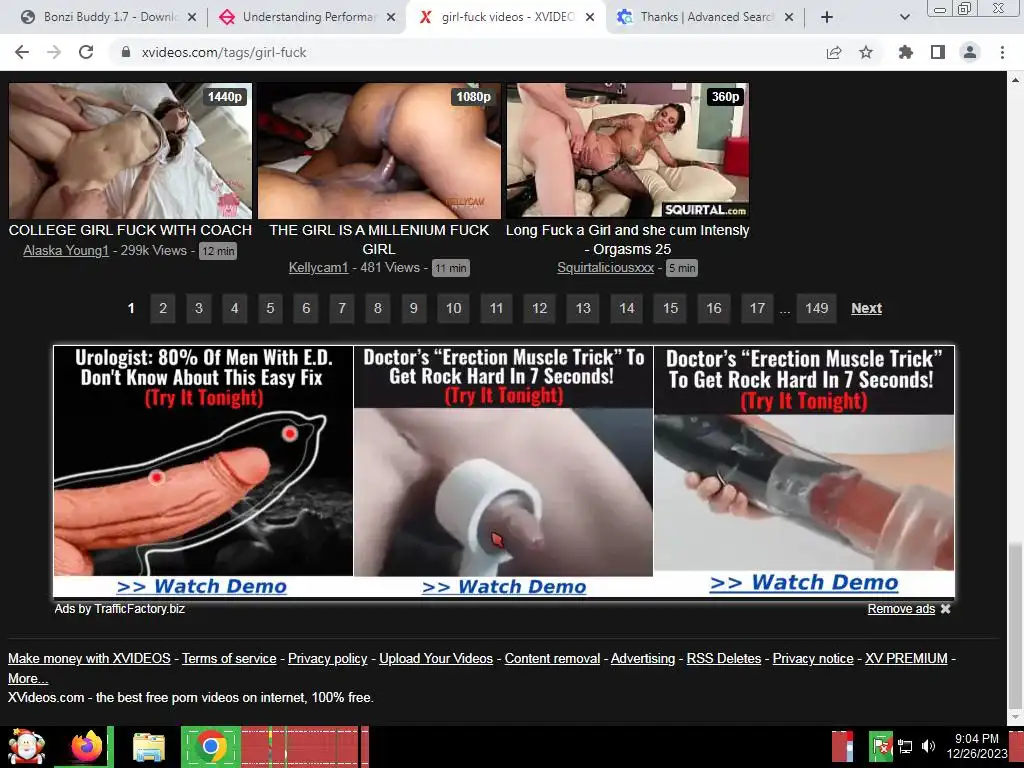
Task: Navigate to results page 13
Action: click(x=583, y=308)
